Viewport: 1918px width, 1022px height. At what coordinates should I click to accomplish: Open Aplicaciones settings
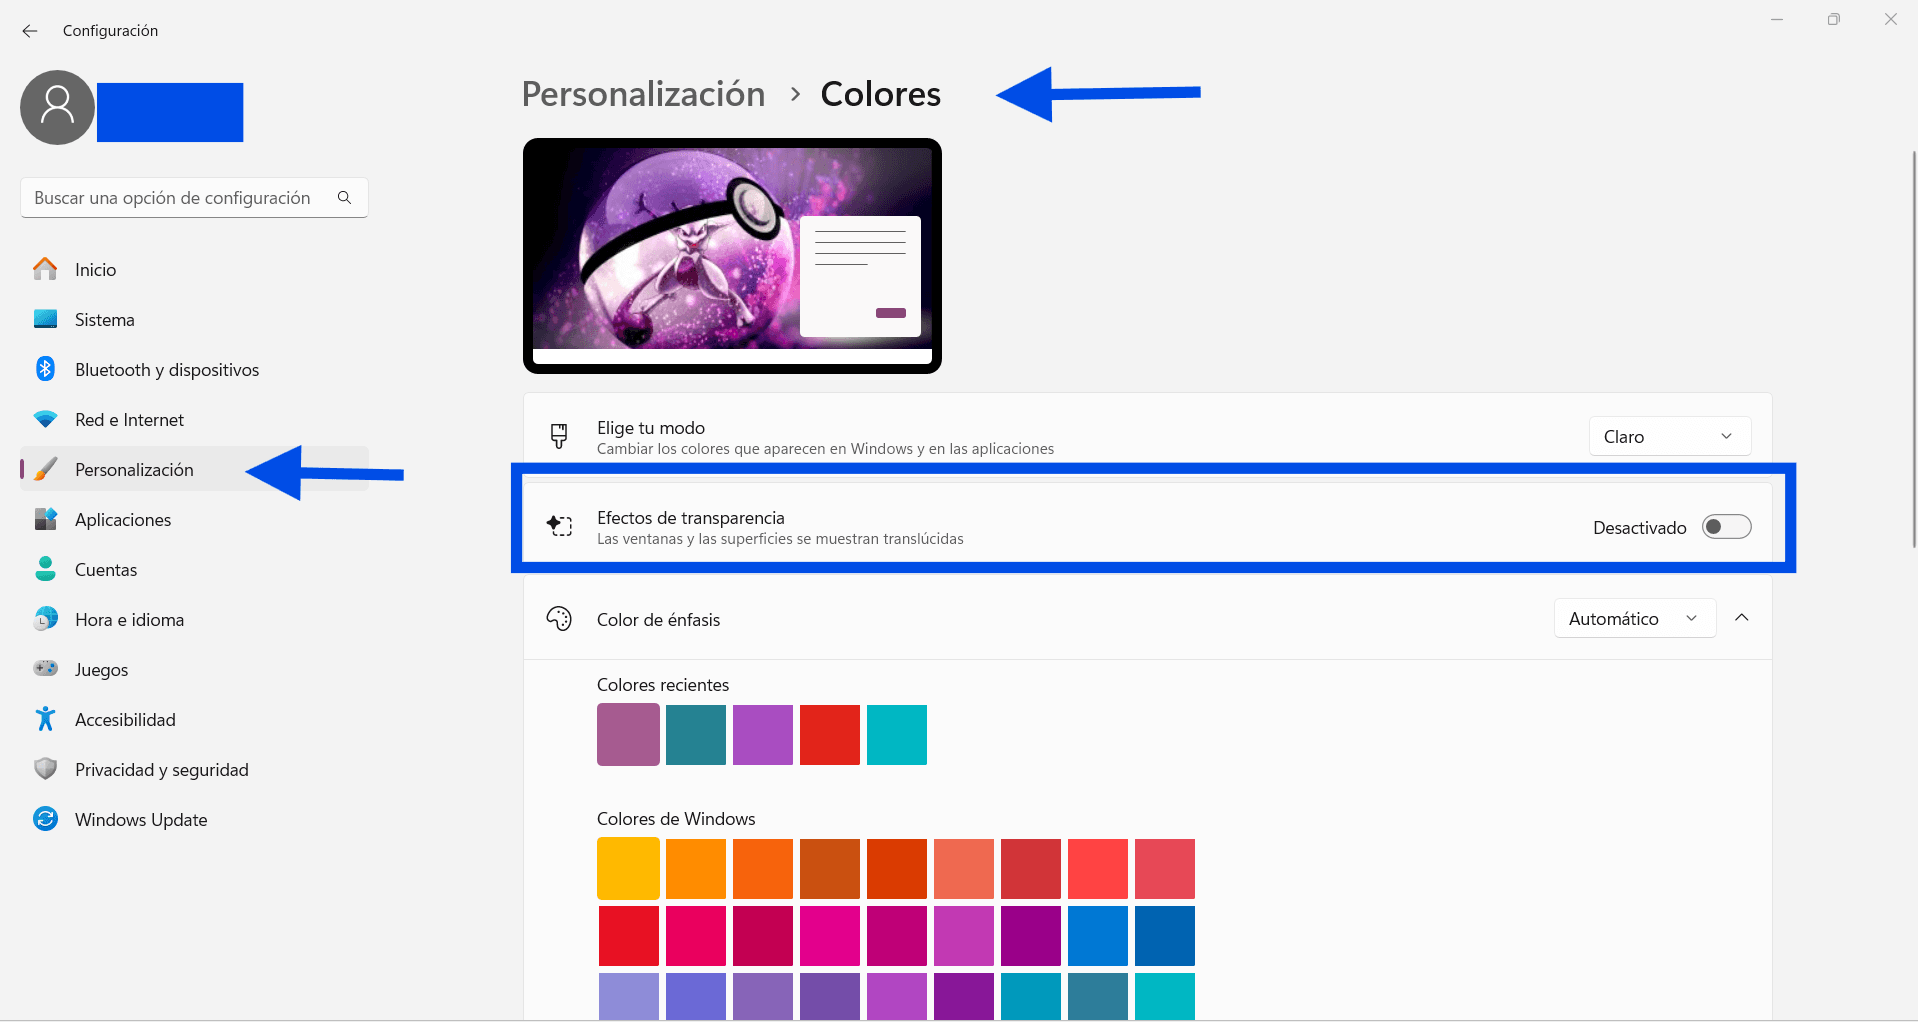point(194,519)
